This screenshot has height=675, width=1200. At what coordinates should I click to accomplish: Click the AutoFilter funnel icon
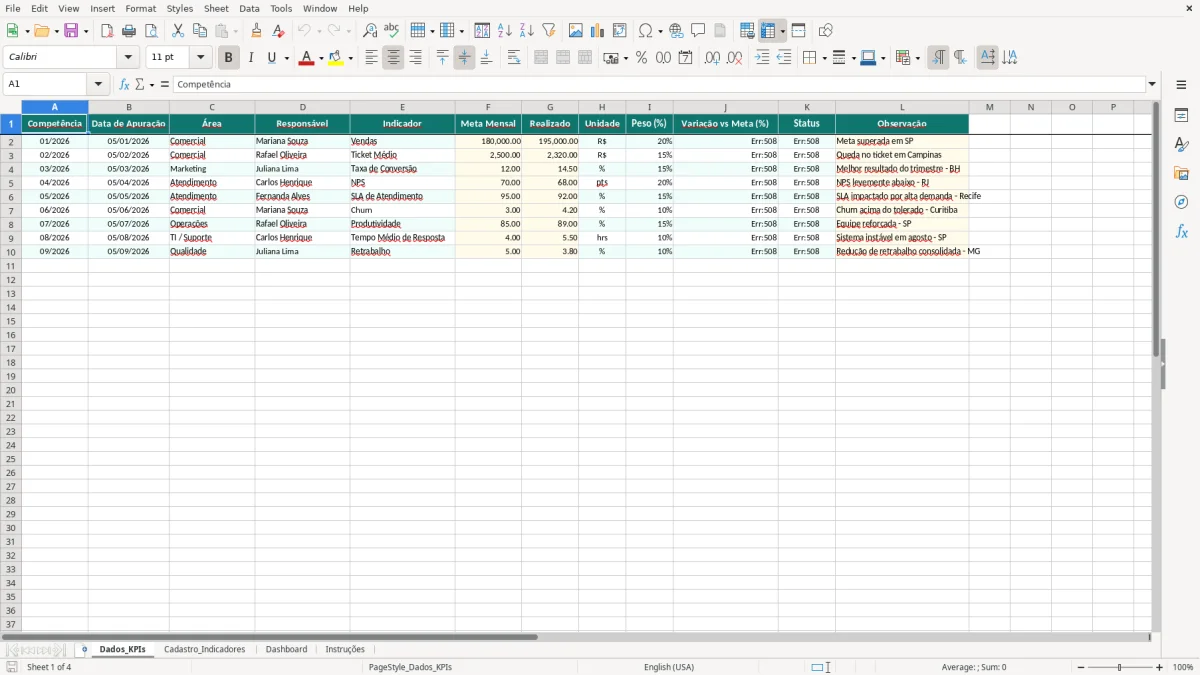549,31
